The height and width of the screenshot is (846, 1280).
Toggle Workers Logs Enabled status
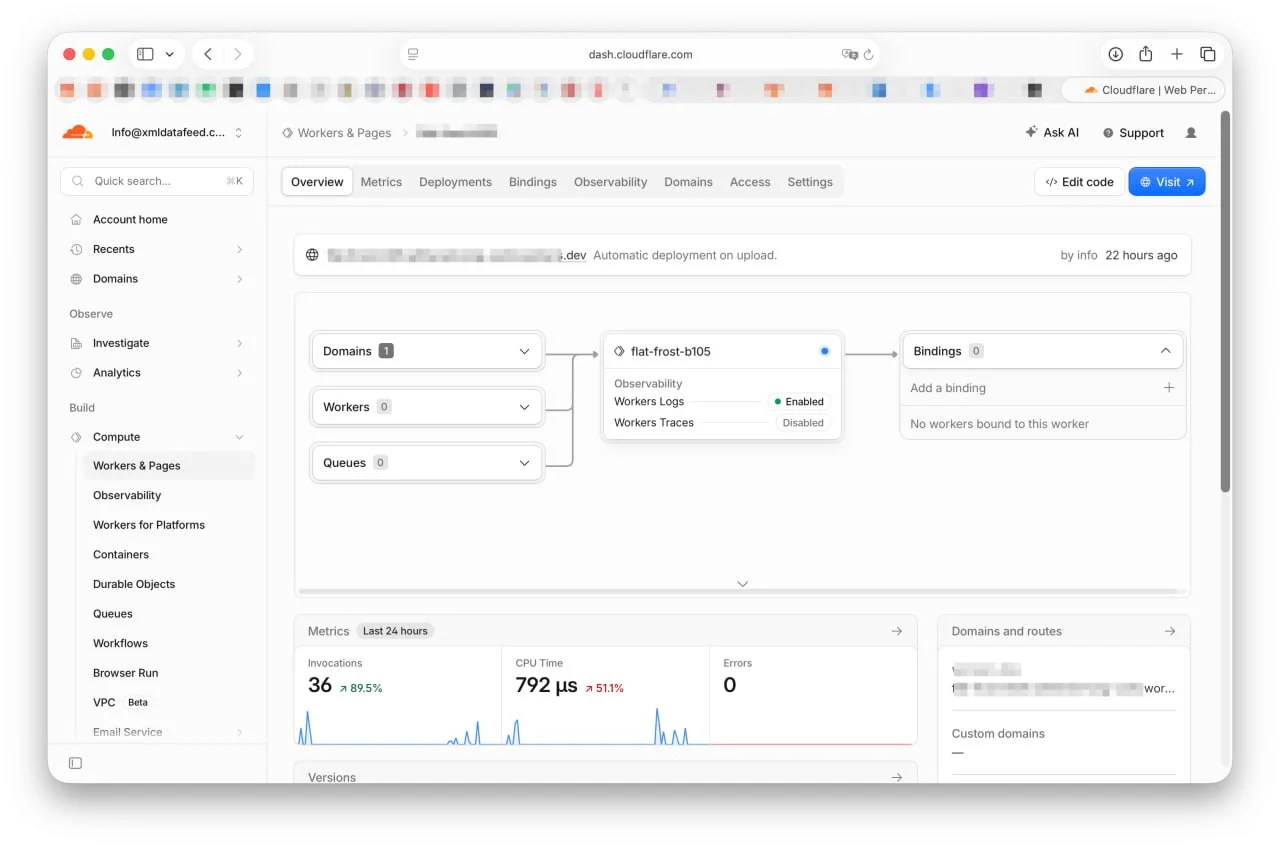(799, 402)
